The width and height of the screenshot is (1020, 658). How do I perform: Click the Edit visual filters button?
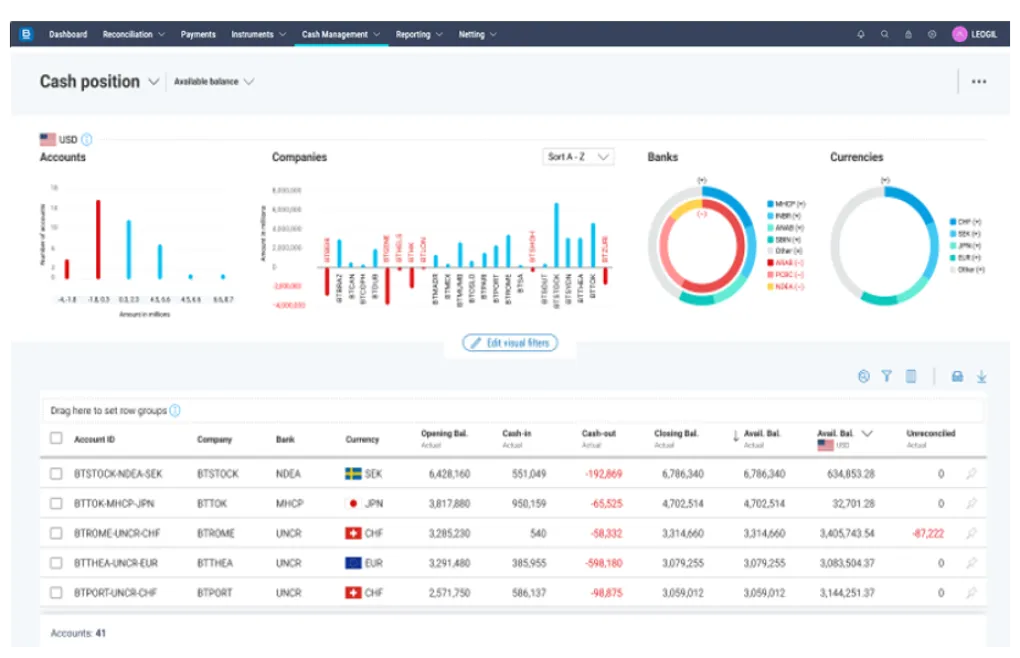(x=510, y=343)
